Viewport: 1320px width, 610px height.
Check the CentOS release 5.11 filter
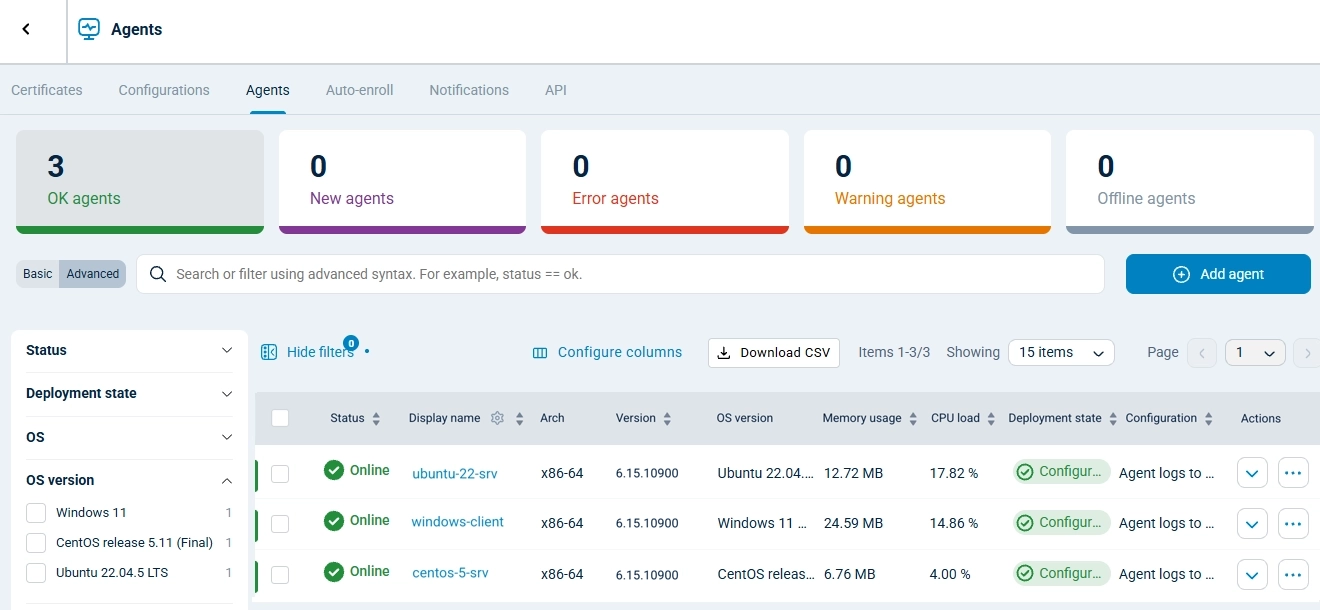click(36, 543)
